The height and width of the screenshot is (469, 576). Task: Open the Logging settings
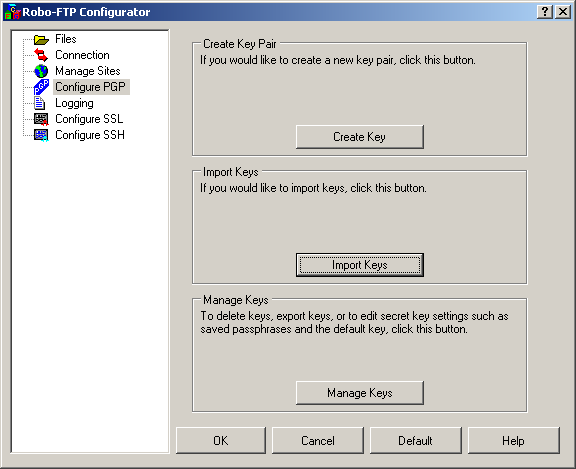pos(74,103)
